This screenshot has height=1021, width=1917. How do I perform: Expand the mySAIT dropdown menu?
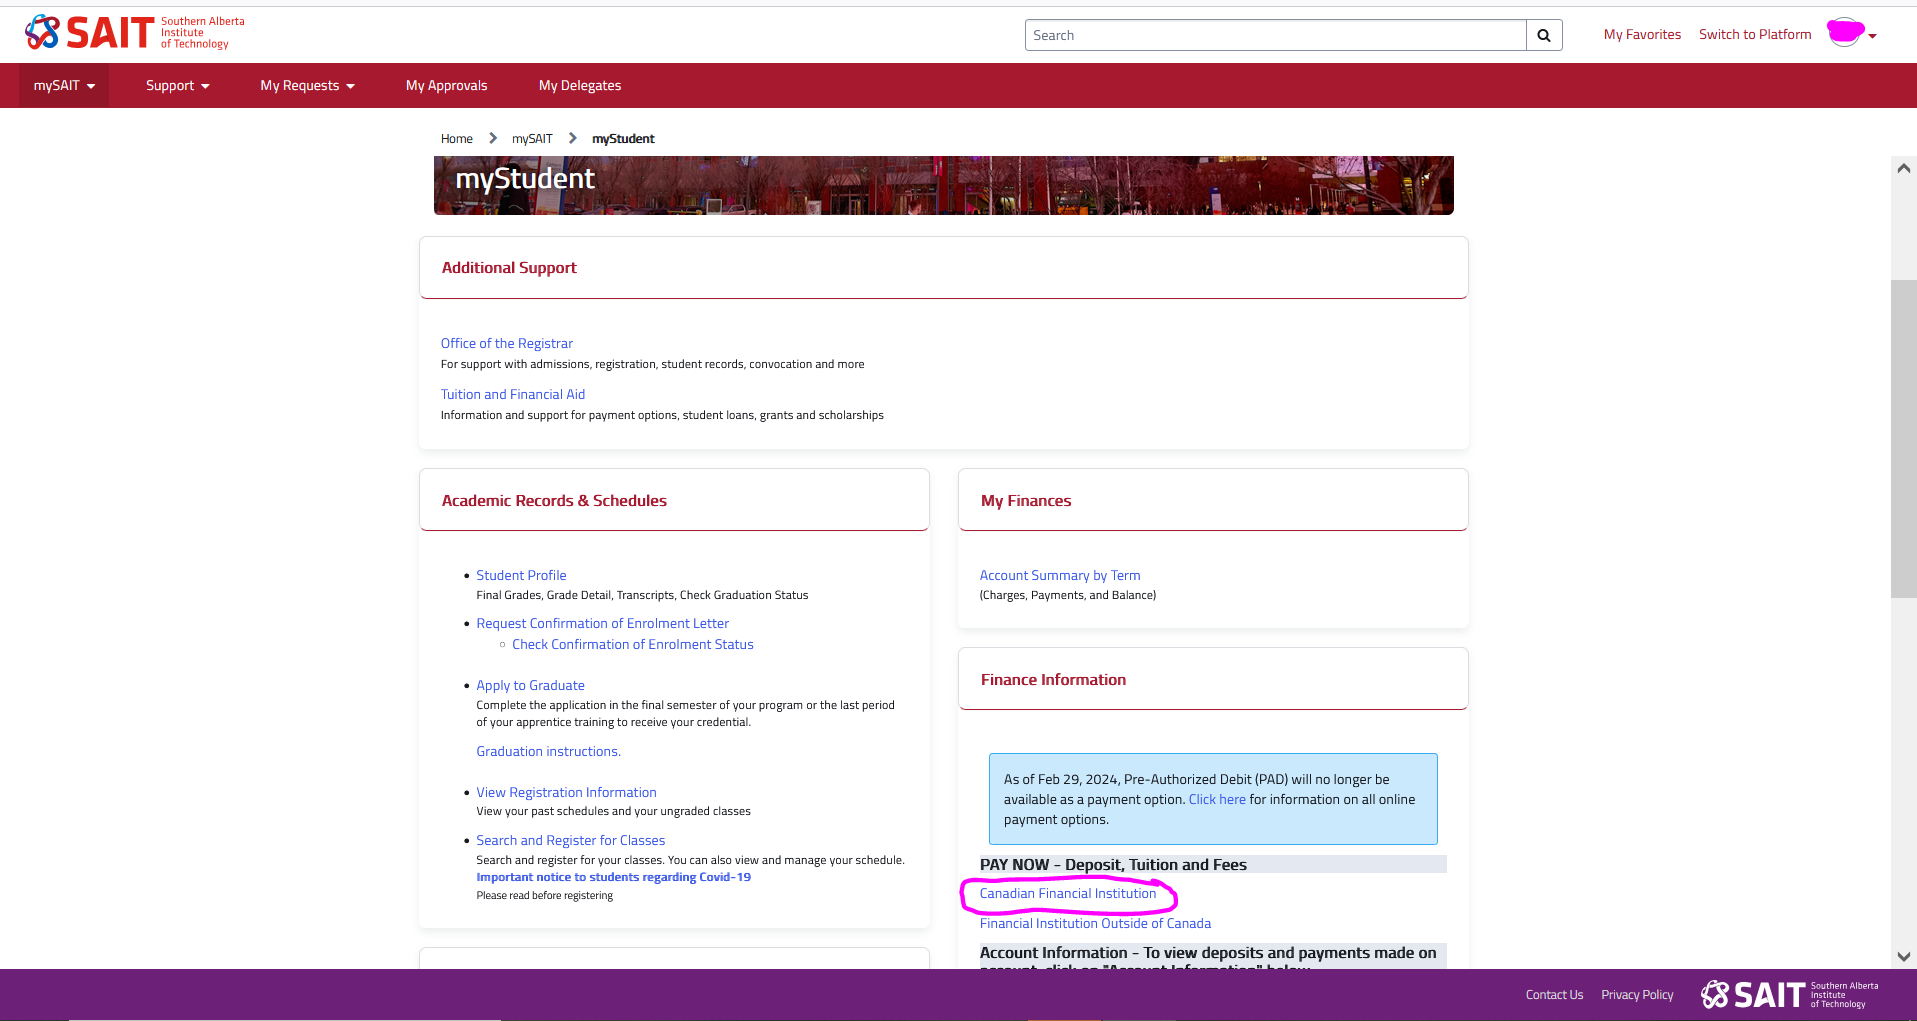[x=64, y=86]
